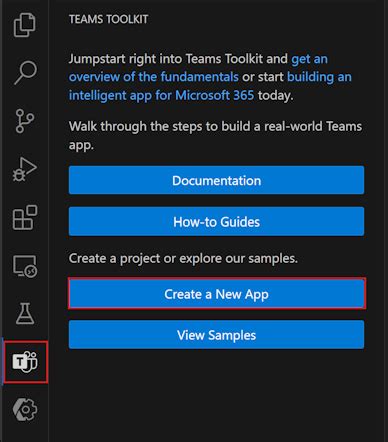Click the TEAMS TOOLKIT panel title
The image size is (388, 442).
[109, 19]
